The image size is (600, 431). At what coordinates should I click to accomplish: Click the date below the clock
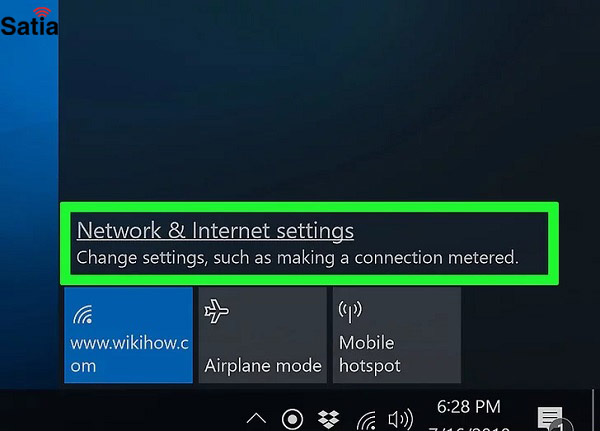469,428
